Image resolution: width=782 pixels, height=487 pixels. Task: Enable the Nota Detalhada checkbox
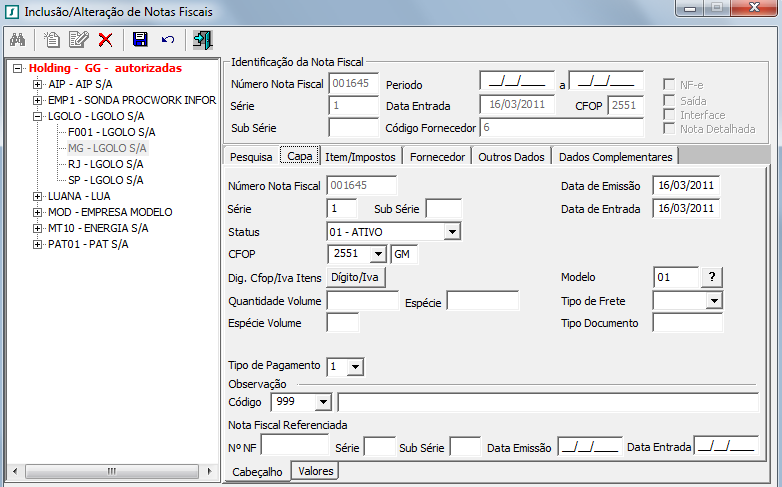(x=670, y=128)
